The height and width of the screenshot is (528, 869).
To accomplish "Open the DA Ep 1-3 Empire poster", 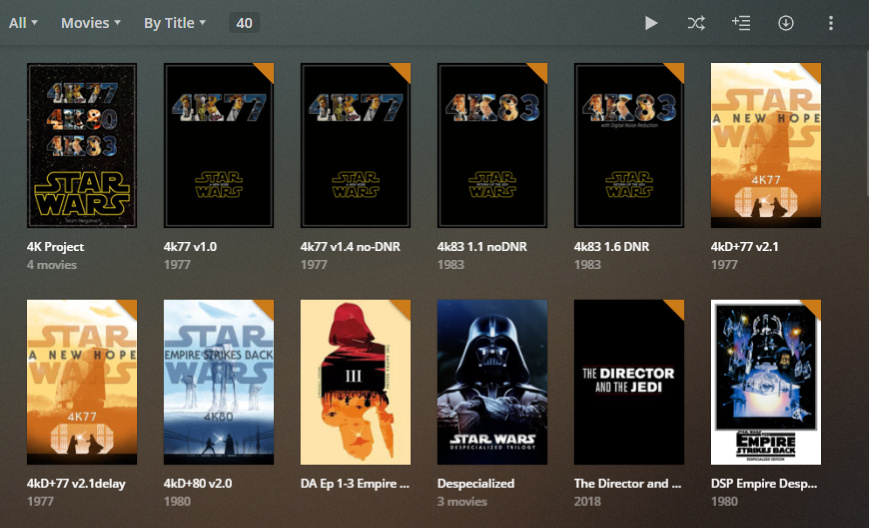I will [356, 382].
